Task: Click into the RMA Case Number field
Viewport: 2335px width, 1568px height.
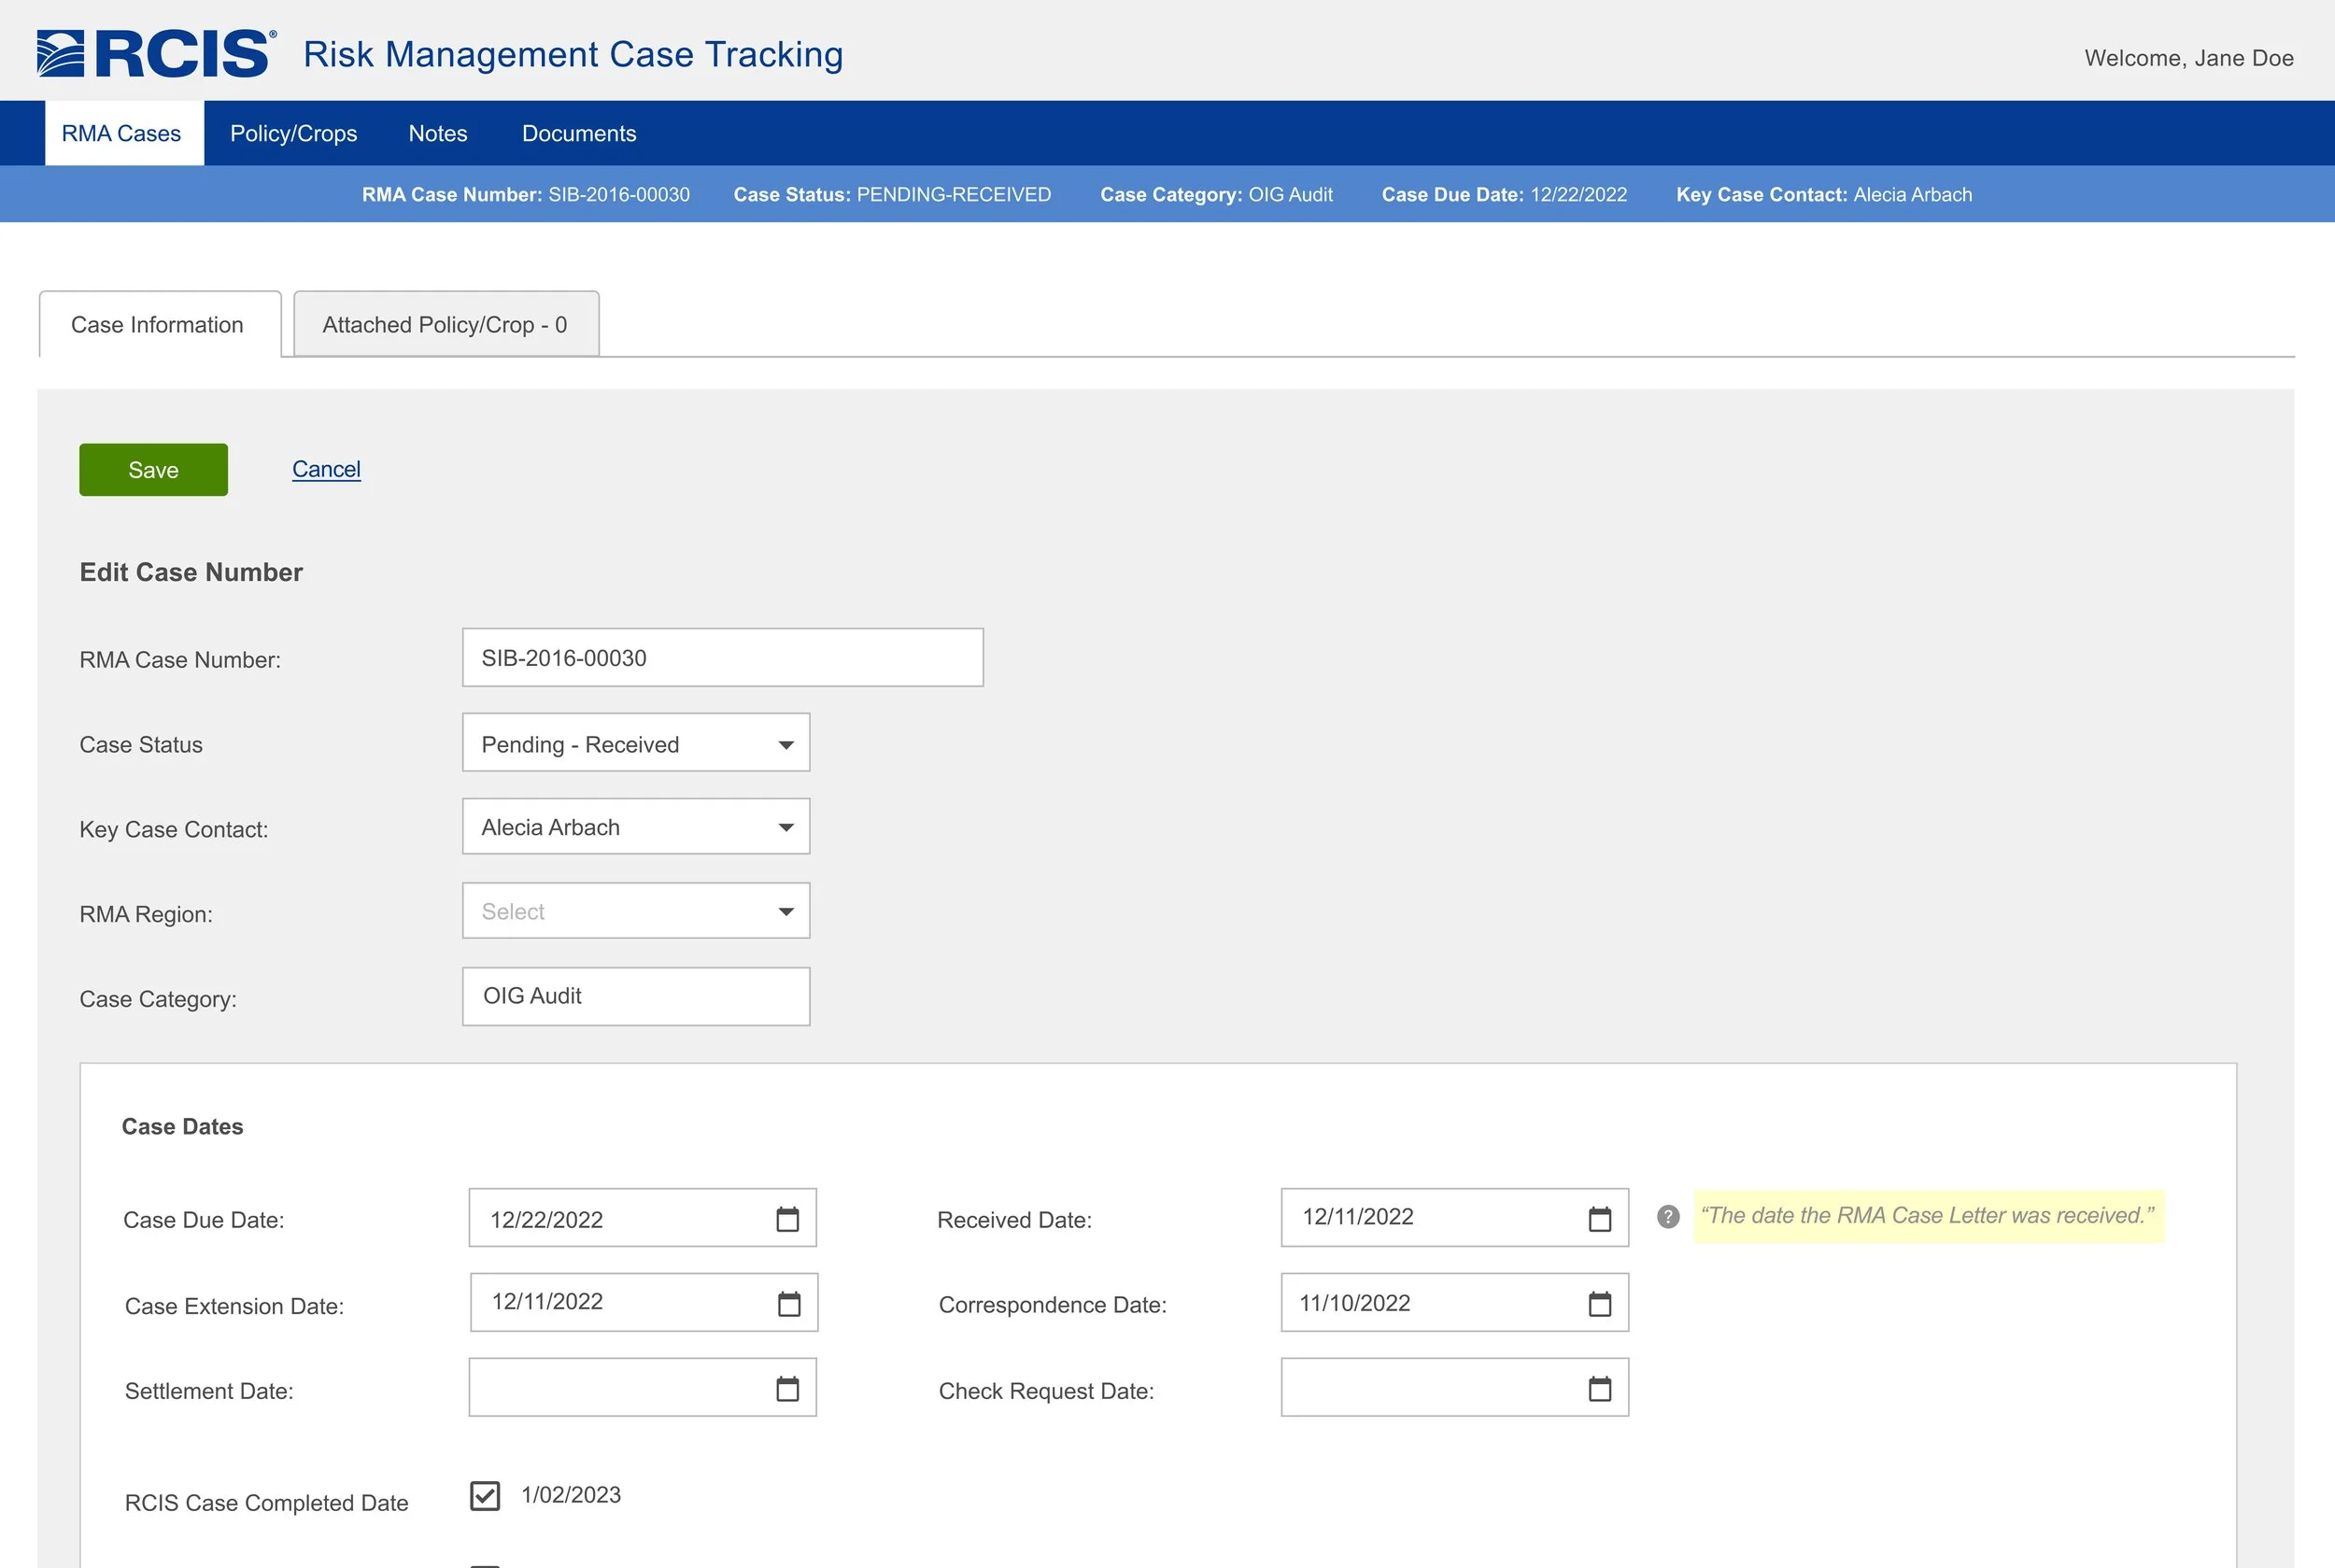Action: tap(722, 658)
